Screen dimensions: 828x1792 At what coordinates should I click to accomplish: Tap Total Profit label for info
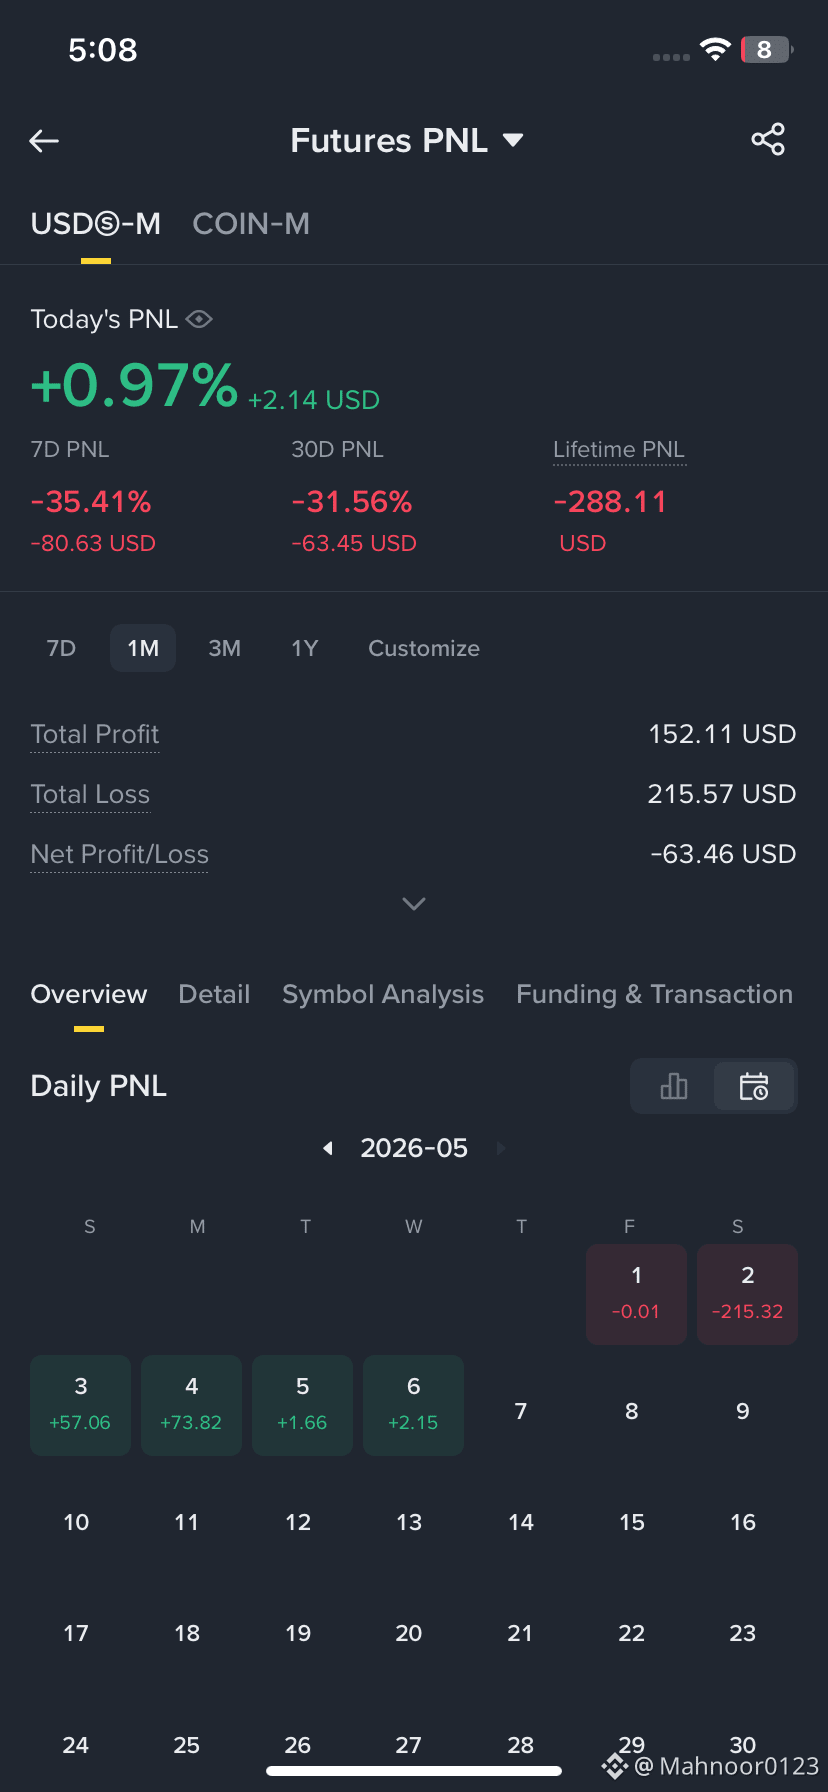(x=95, y=735)
